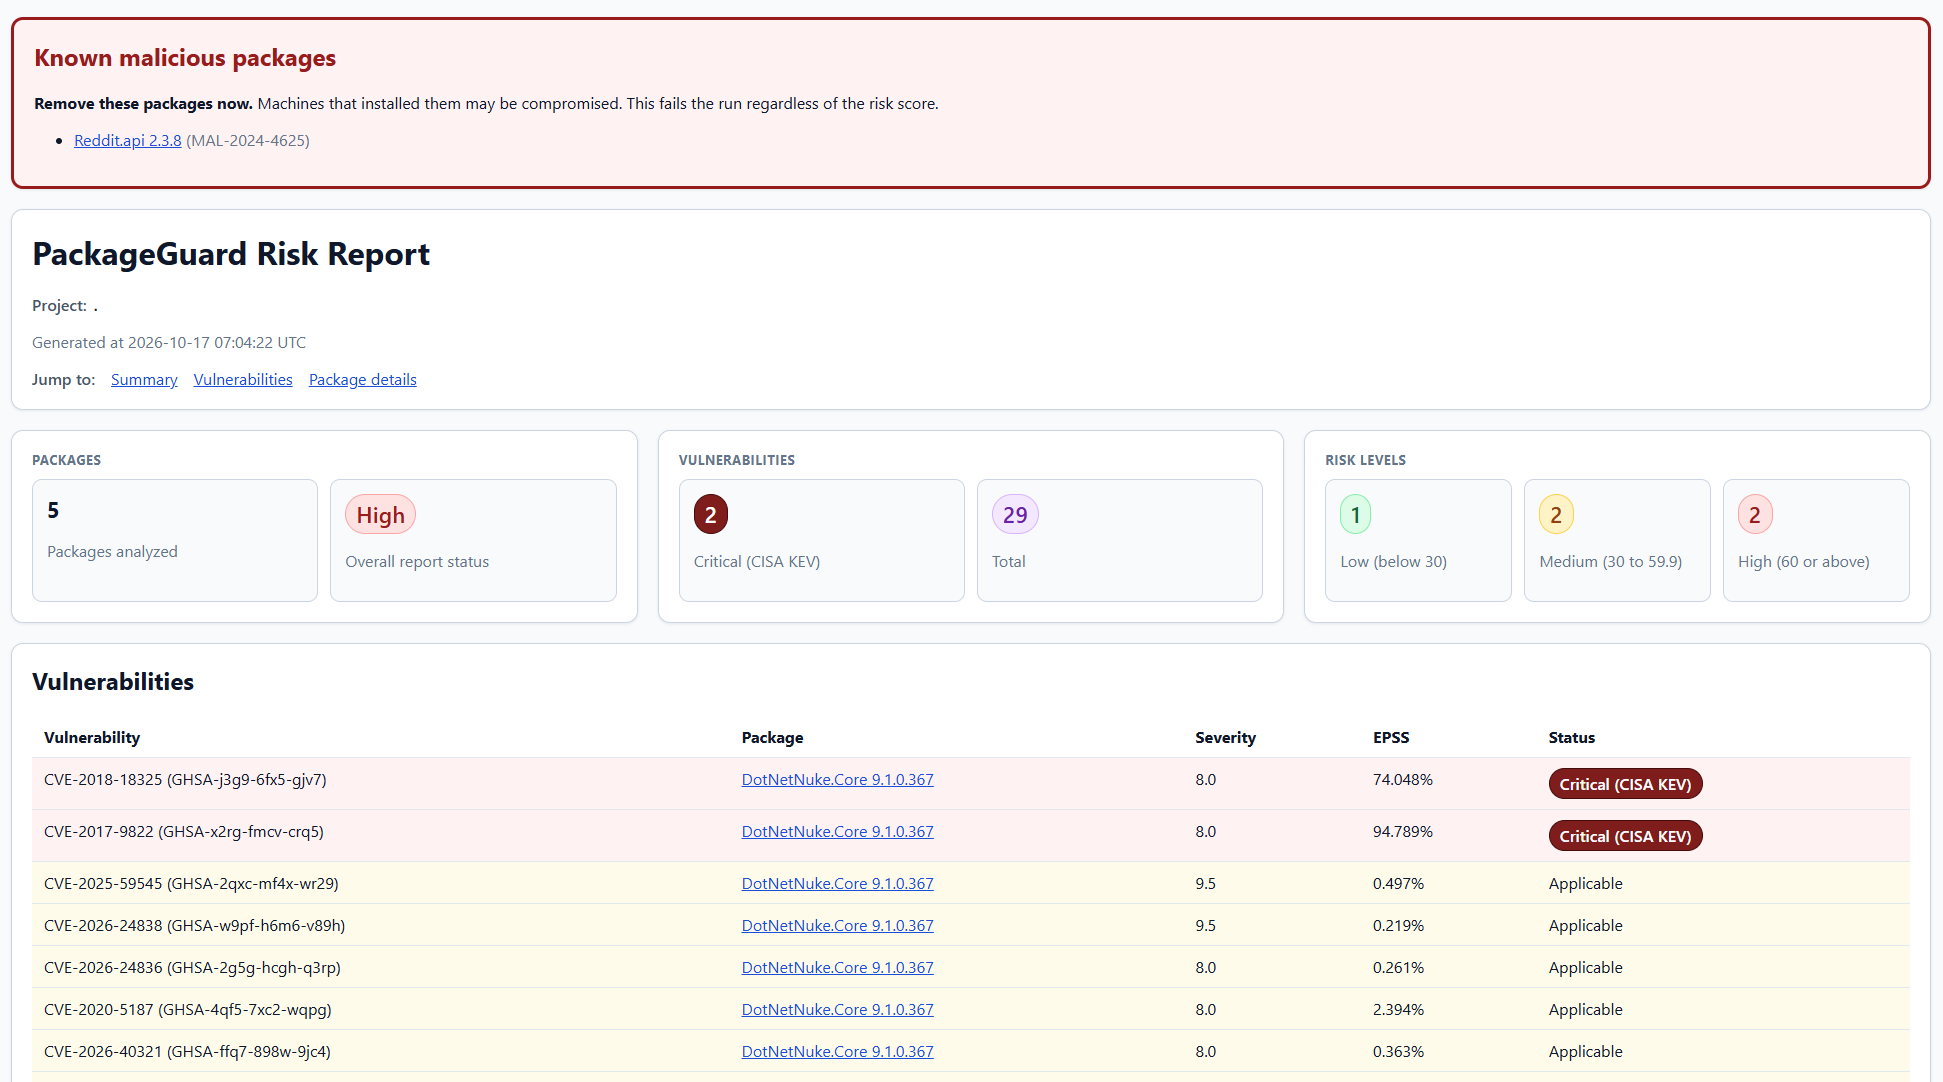The image size is (1943, 1082).
Task: Click the EPSS value 94.789%
Action: click(1403, 832)
